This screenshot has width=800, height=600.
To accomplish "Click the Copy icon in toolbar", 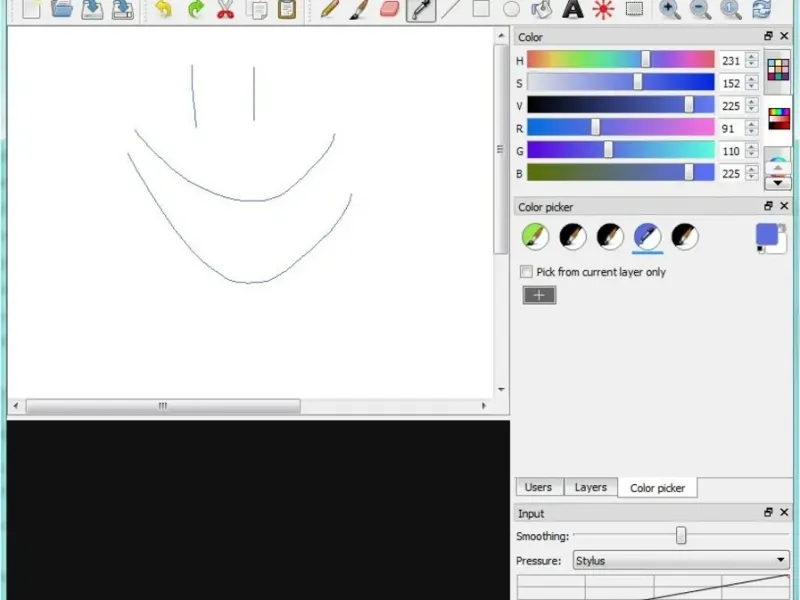I will (257, 9).
